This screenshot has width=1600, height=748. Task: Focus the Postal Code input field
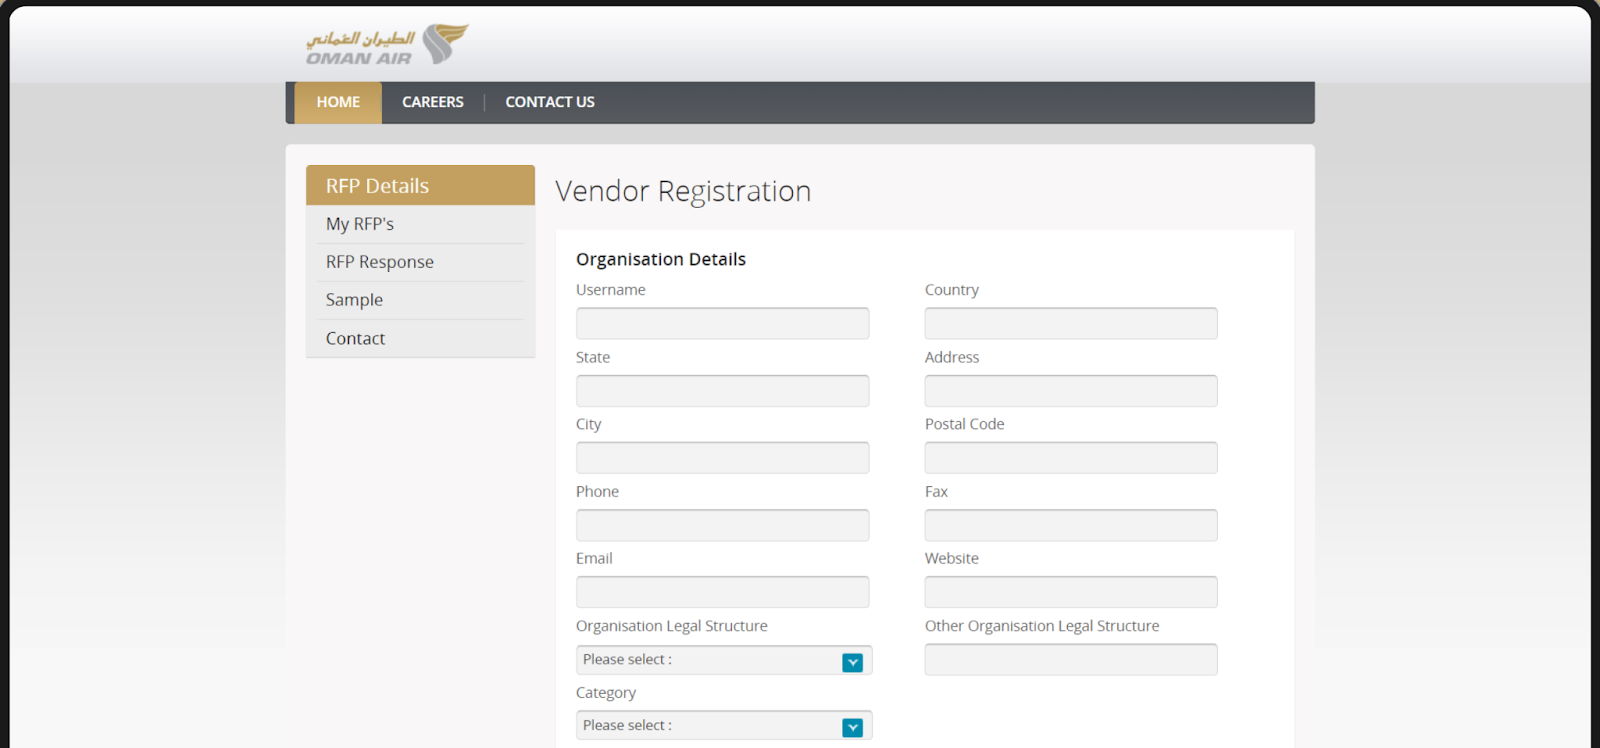[1071, 458]
